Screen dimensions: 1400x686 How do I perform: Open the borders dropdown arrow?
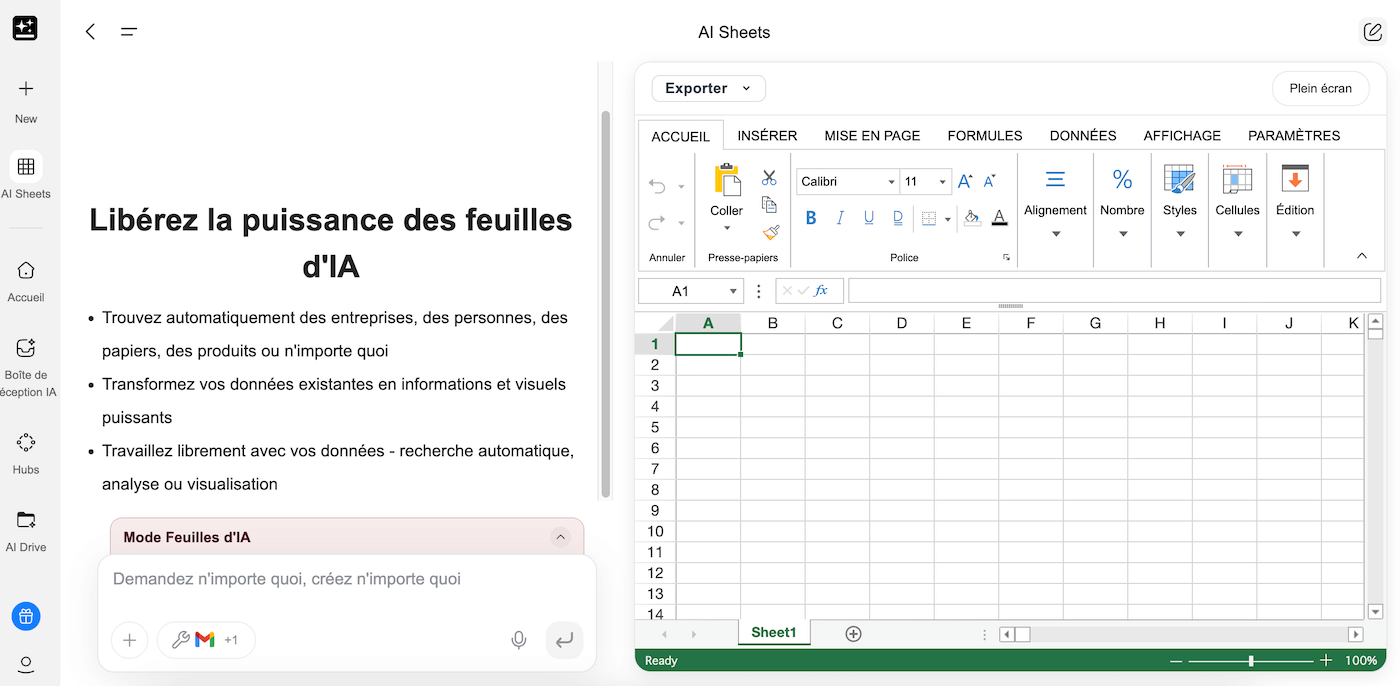[x=948, y=219]
